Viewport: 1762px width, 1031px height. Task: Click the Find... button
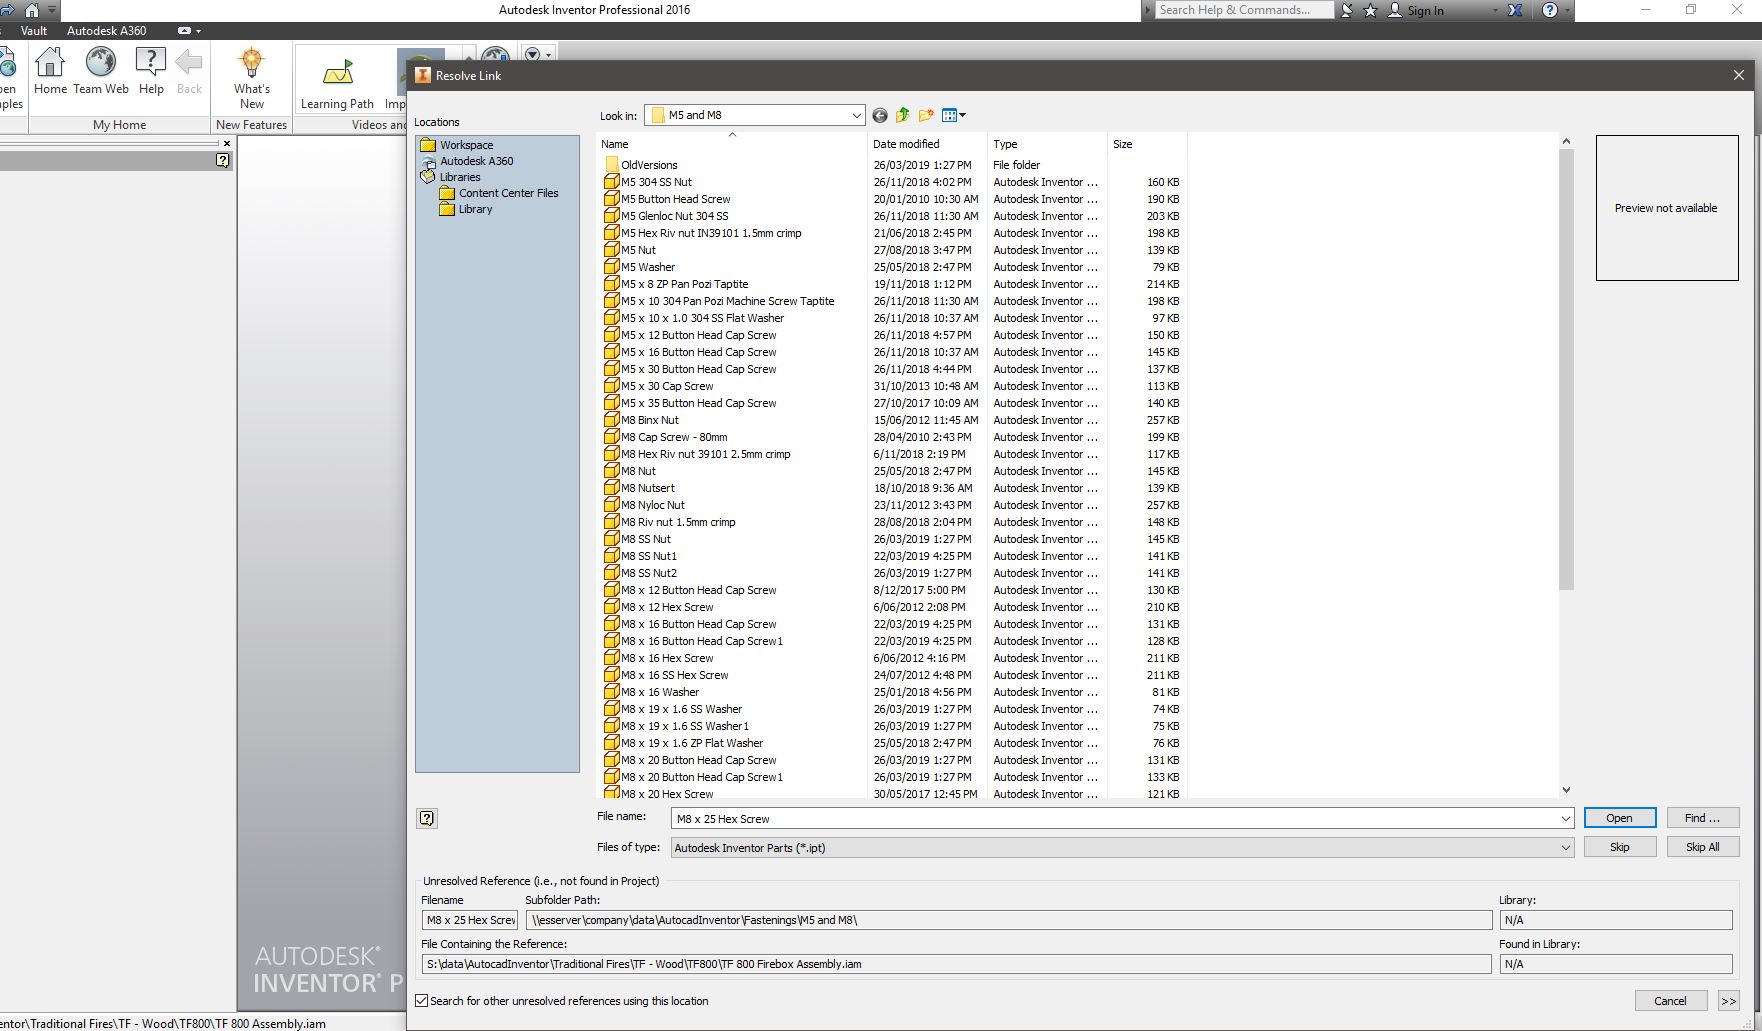coord(1702,818)
